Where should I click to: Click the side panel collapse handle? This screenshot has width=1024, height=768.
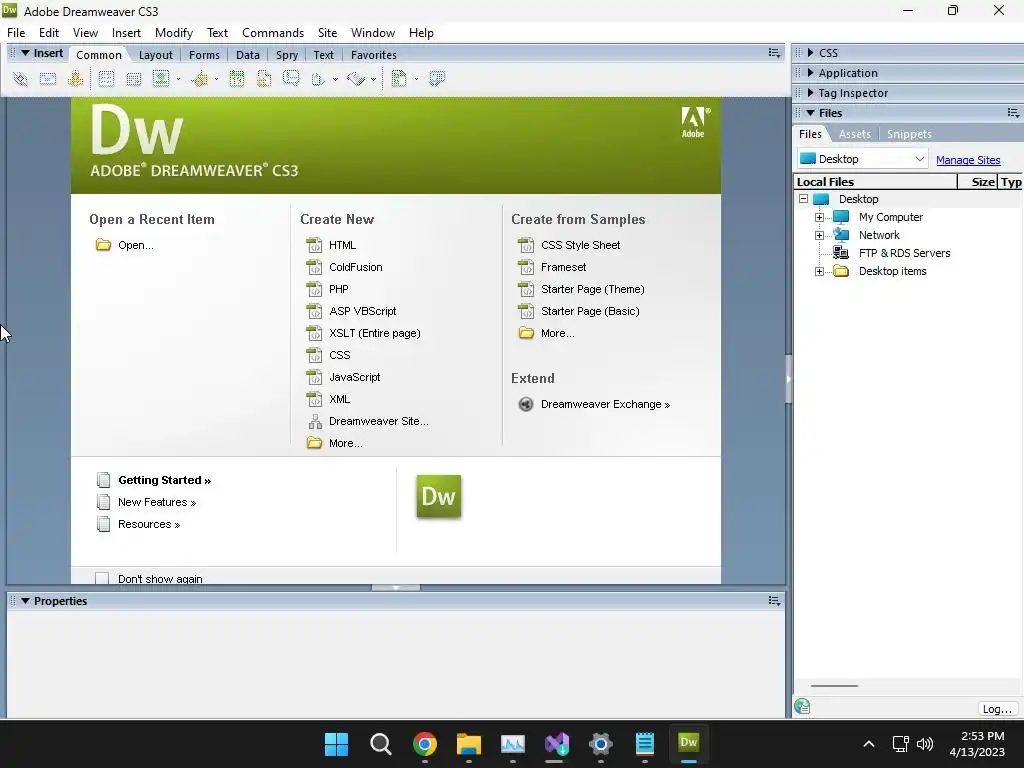click(788, 379)
